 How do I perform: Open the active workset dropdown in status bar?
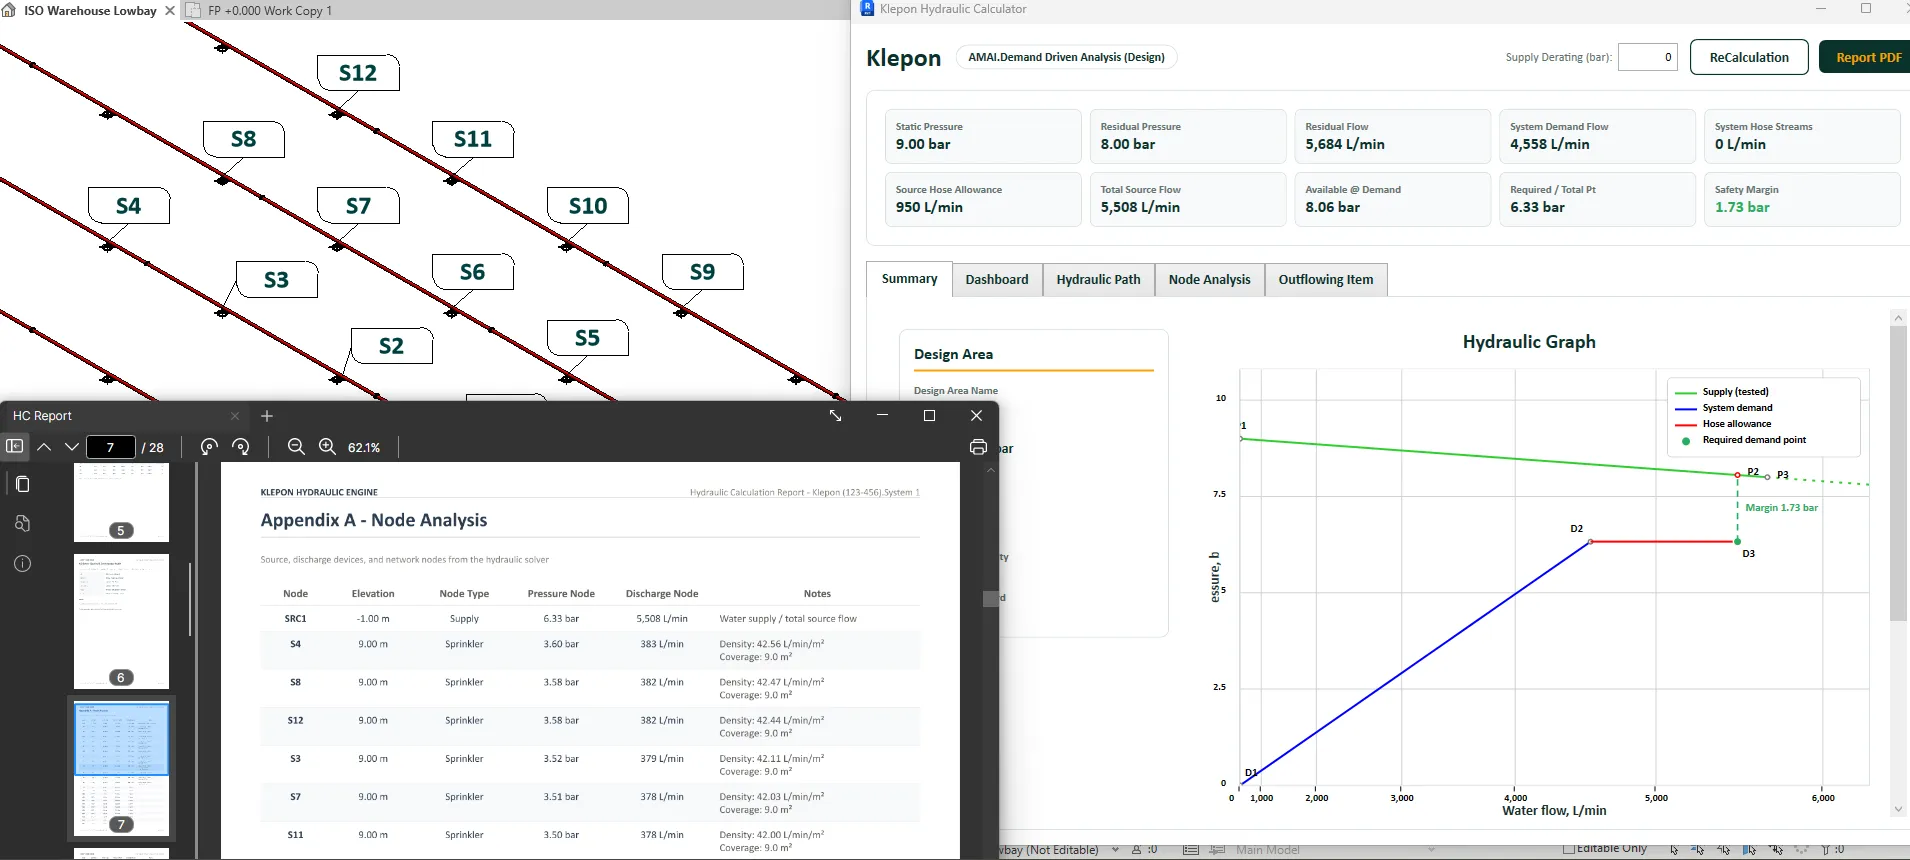point(1116,850)
